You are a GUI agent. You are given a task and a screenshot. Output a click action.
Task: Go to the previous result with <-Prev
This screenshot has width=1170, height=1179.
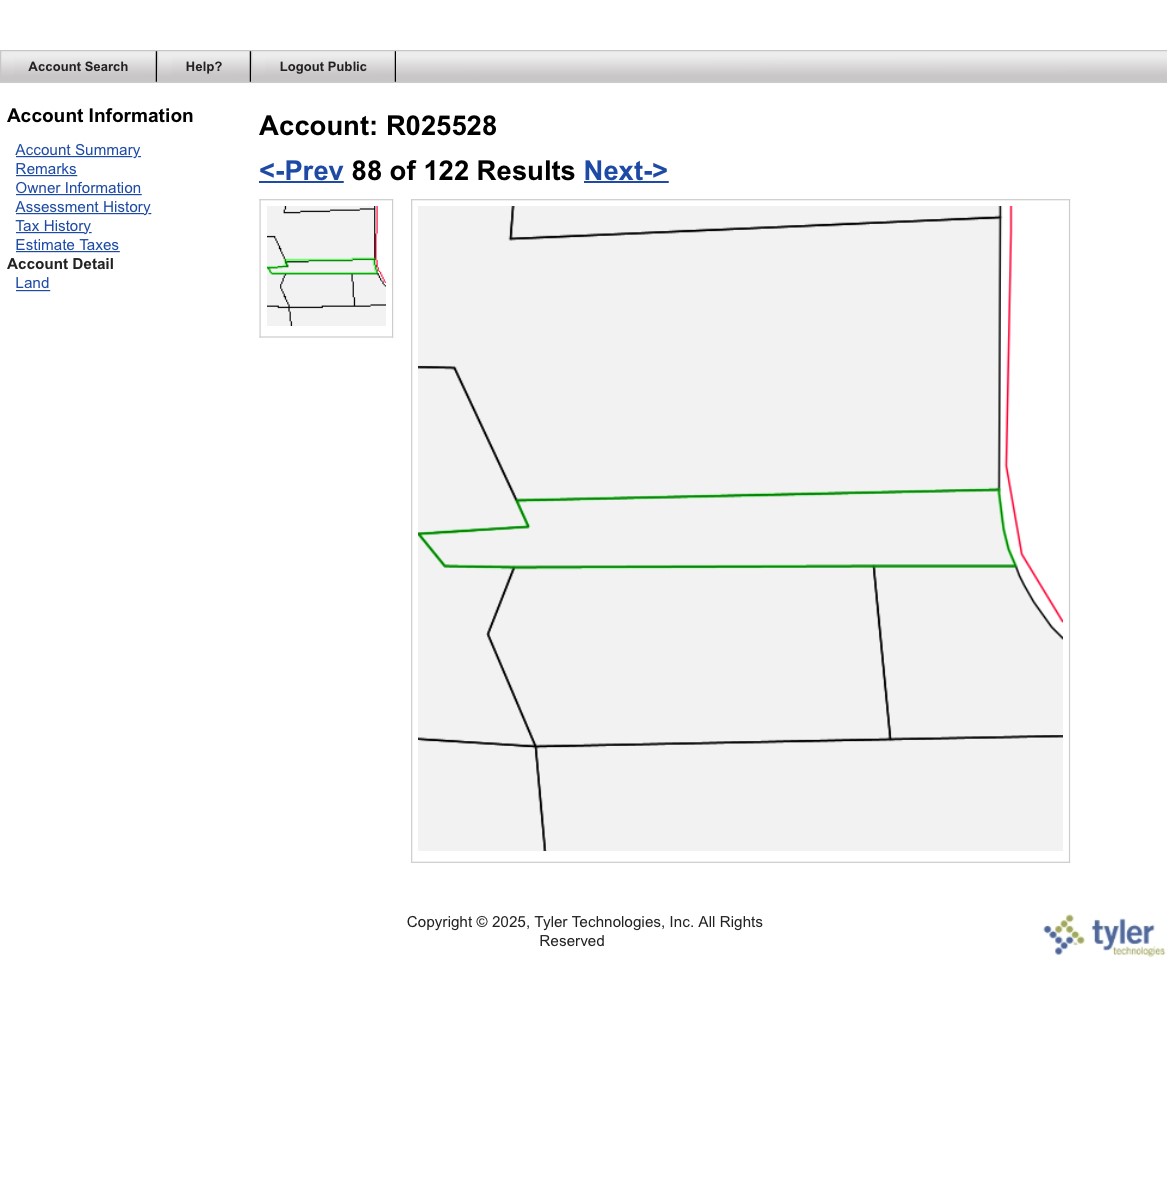tap(301, 171)
